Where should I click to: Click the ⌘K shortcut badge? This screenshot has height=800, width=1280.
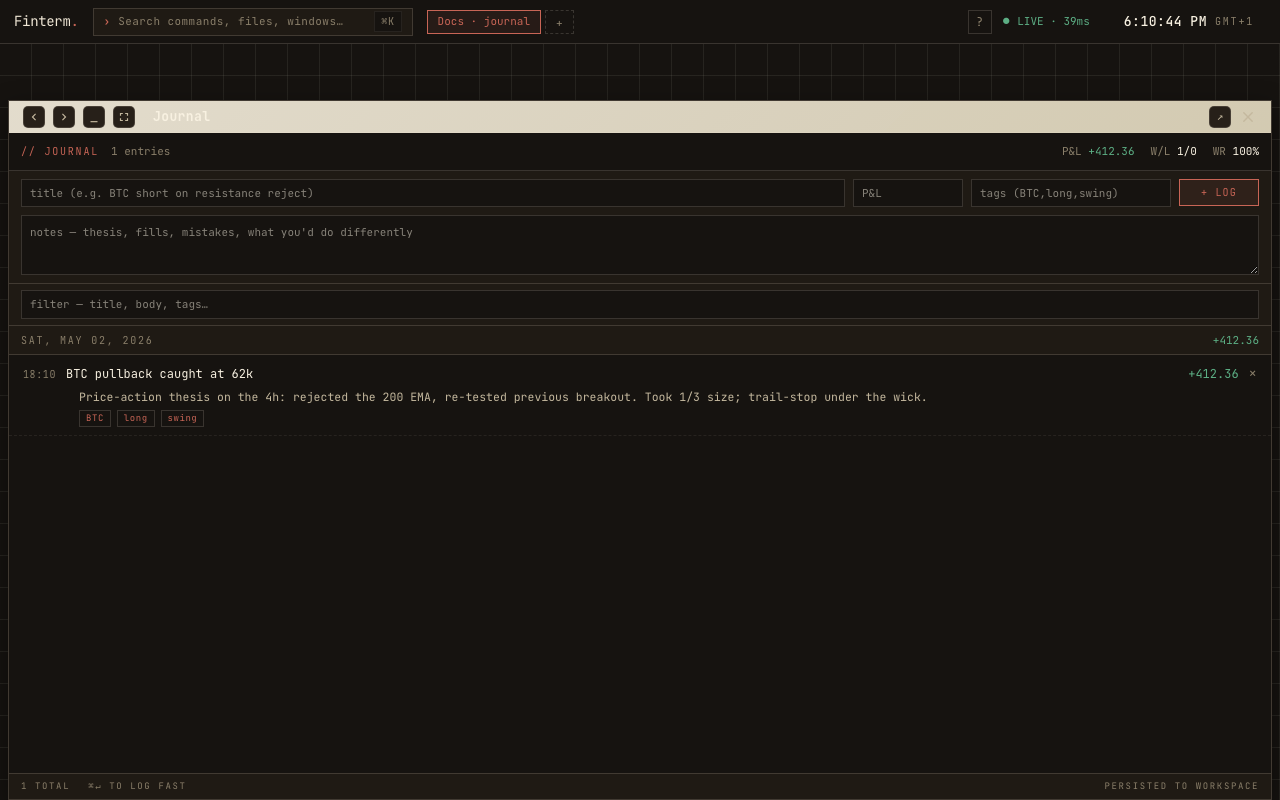coord(388,22)
